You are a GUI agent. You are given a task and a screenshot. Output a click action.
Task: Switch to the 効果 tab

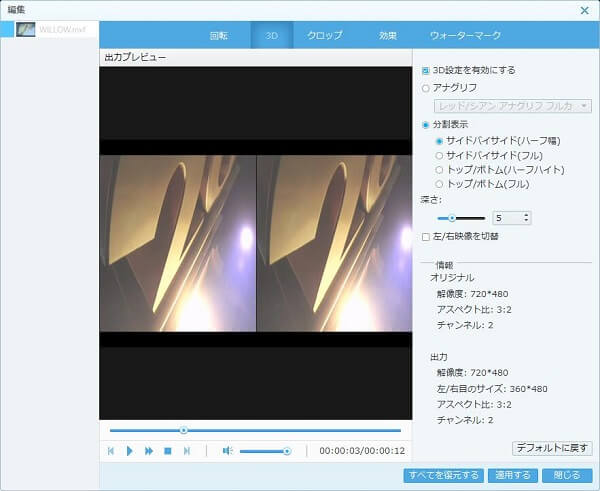[x=388, y=36]
